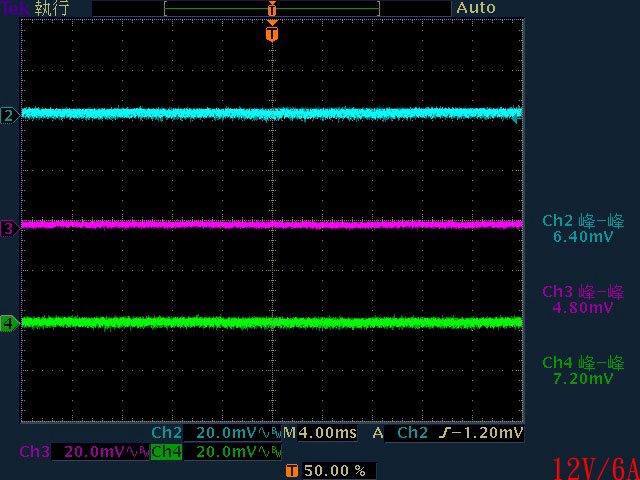The width and height of the screenshot is (640, 480).
Task: Click the orange trigger position T marker
Action: (x=272, y=34)
